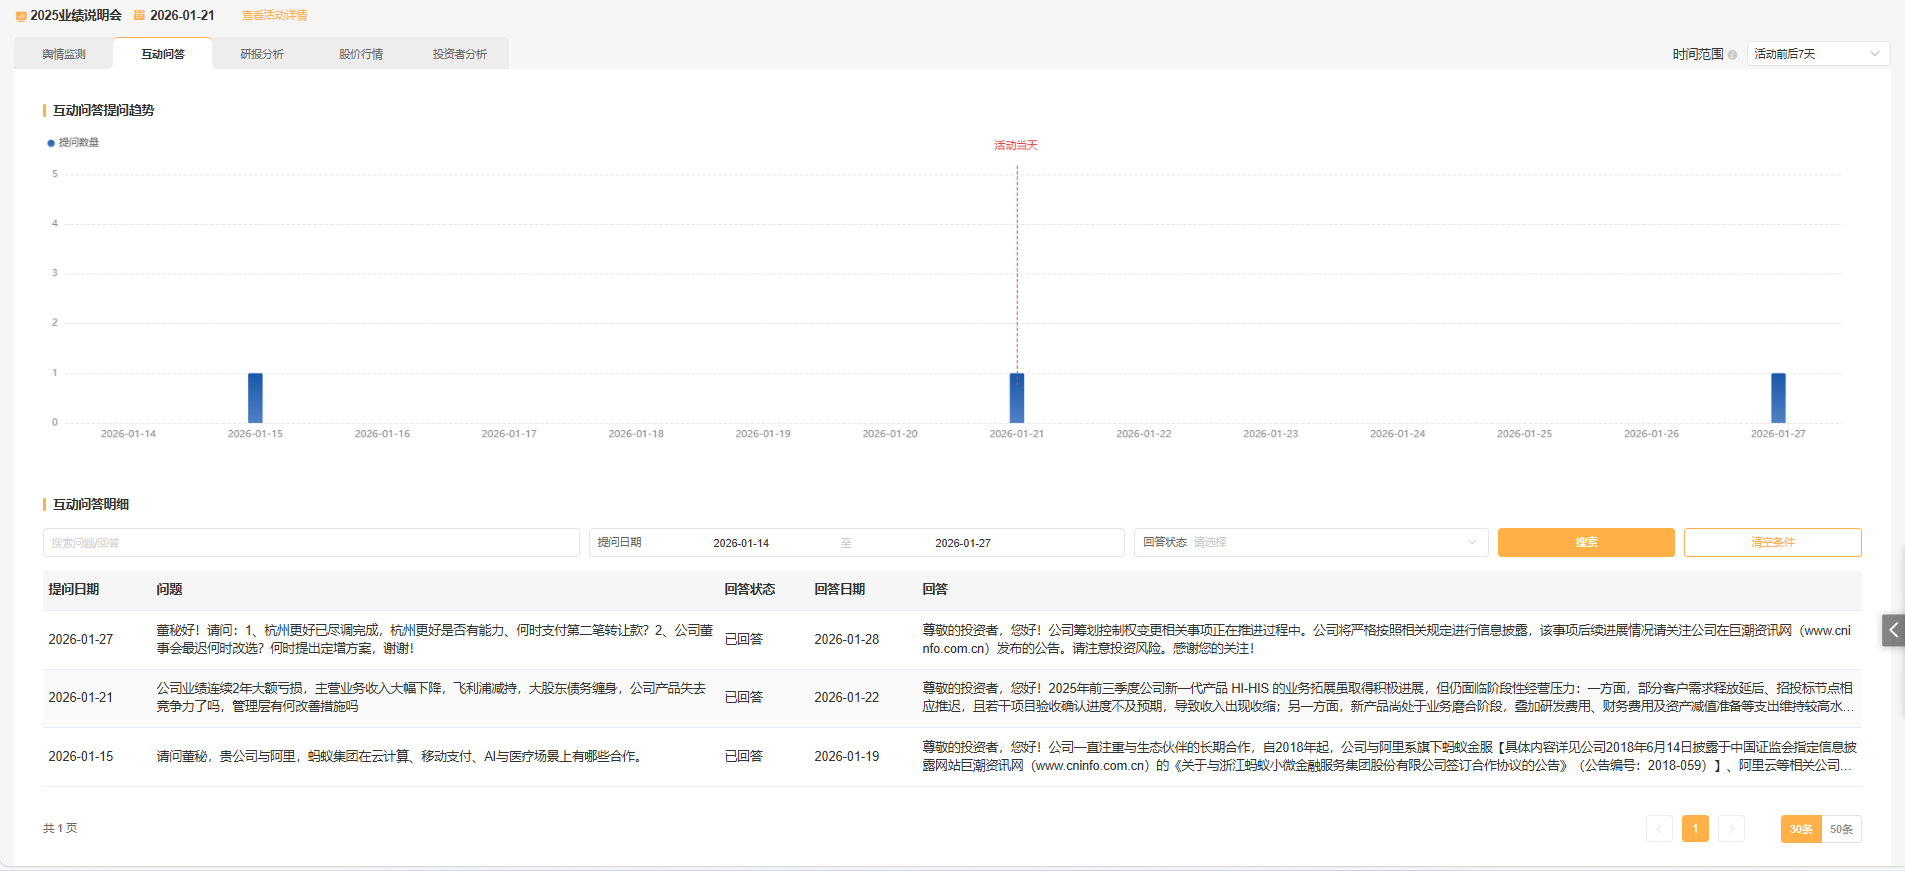Click the answer date 2026-01-19

[x=847, y=757]
